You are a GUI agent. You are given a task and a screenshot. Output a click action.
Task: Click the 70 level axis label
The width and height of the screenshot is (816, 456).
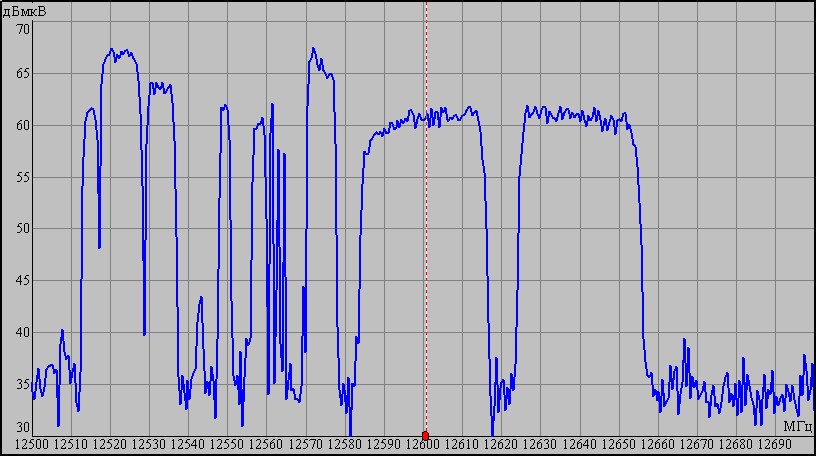(x=23, y=29)
